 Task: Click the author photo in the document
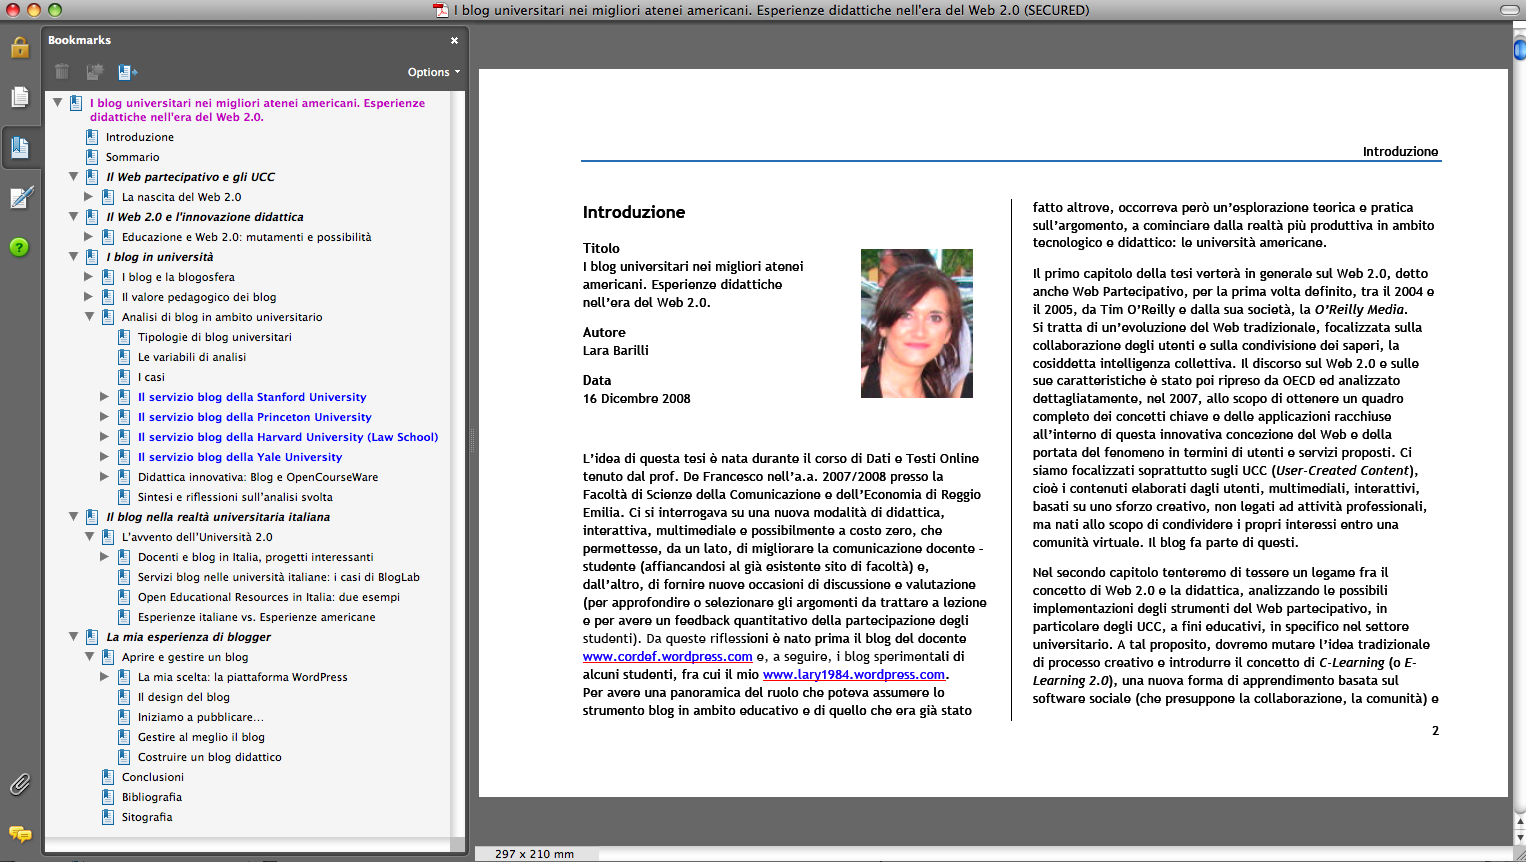[x=916, y=323]
